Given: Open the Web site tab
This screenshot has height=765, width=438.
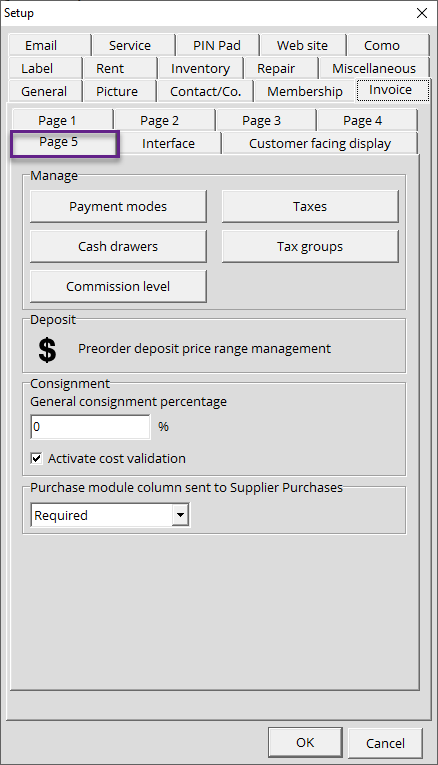Looking at the screenshot, I should point(303,45).
